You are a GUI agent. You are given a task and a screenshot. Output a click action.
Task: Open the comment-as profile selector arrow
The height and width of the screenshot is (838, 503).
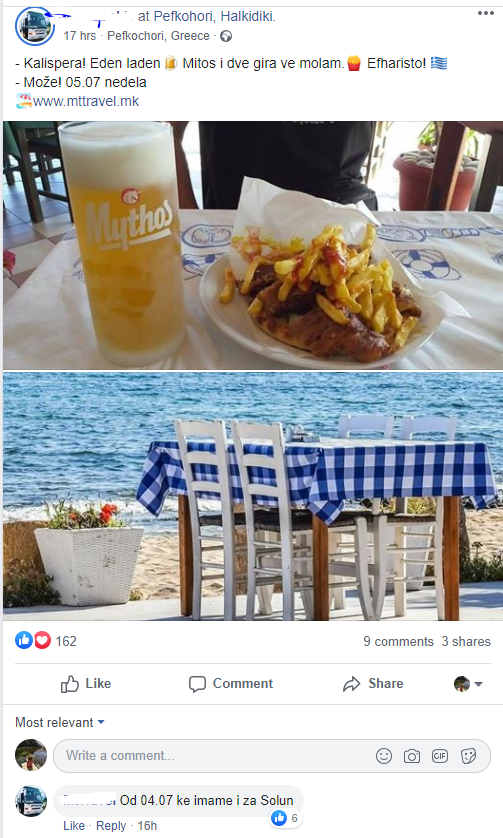(x=468, y=684)
